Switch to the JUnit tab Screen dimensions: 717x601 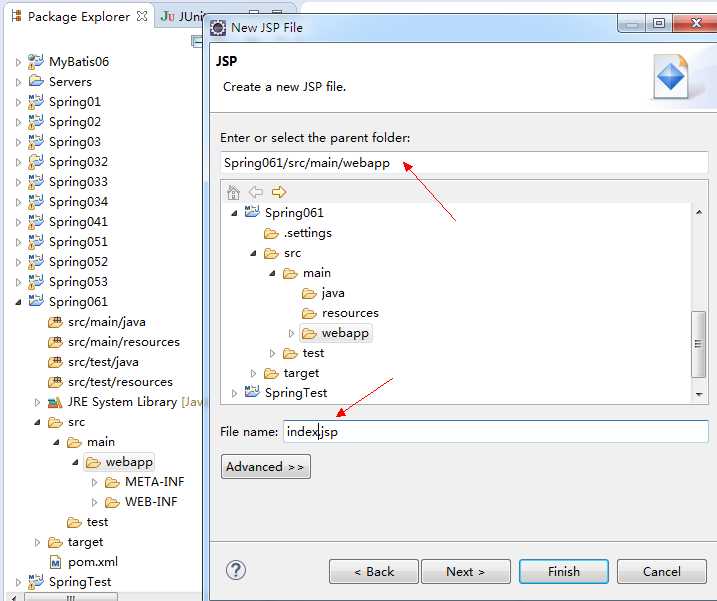coord(182,16)
